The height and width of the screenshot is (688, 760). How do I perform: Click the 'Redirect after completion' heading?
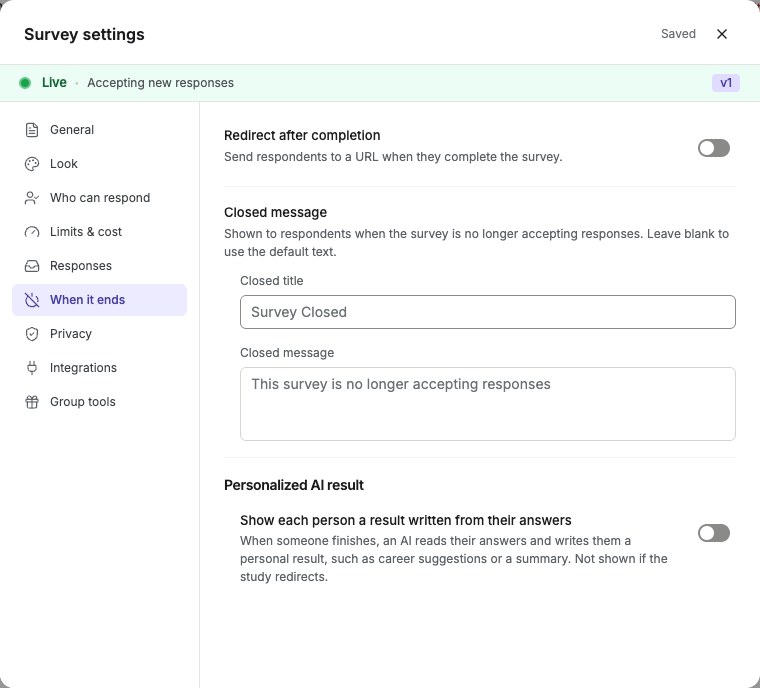(302, 135)
